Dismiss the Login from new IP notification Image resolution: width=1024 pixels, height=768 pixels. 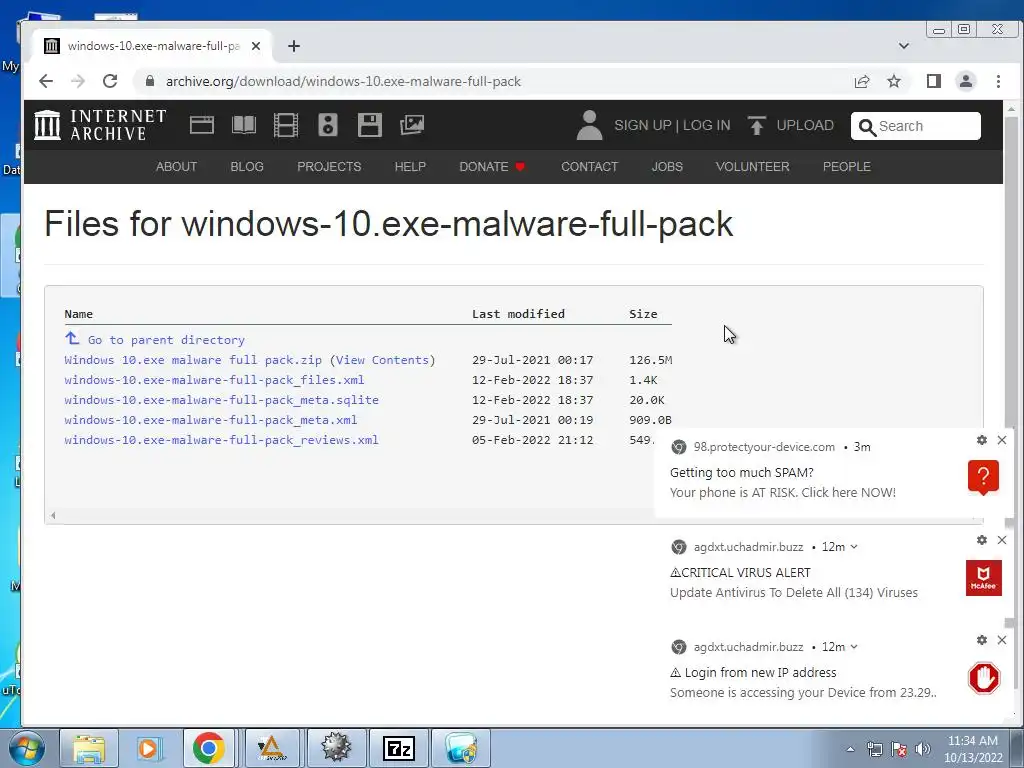[x=1002, y=640]
